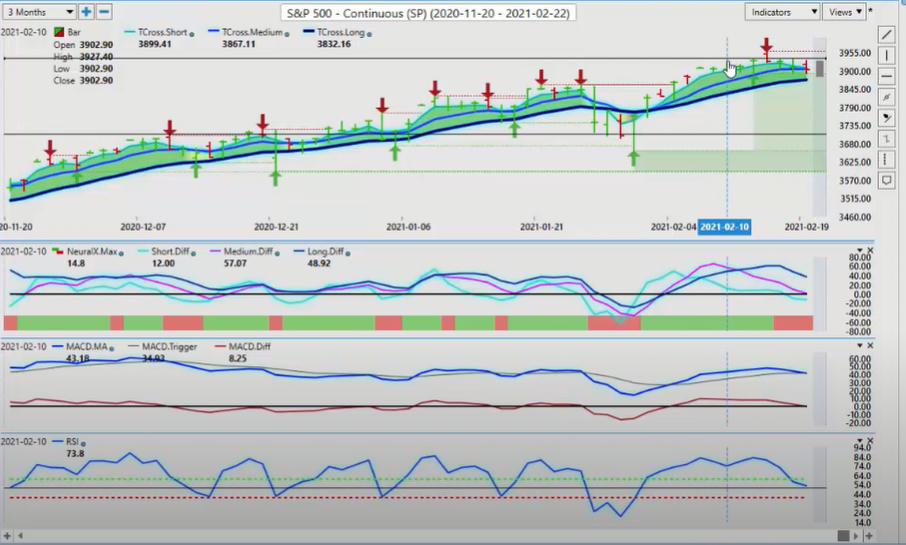Toggle the RSI indicator dot
Image resolution: width=906 pixels, height=545 pixels.
83,443
